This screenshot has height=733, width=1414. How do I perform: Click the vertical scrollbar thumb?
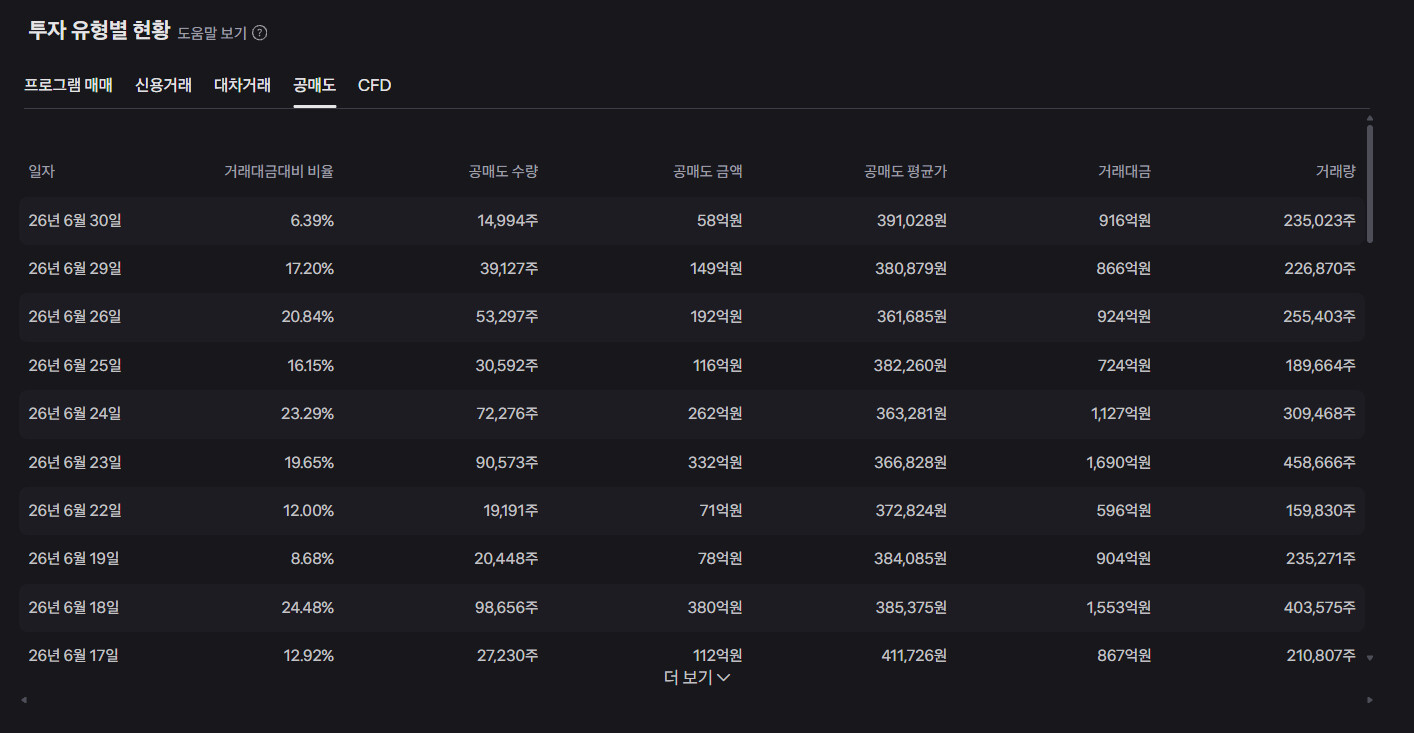(x=1369, y=184)
